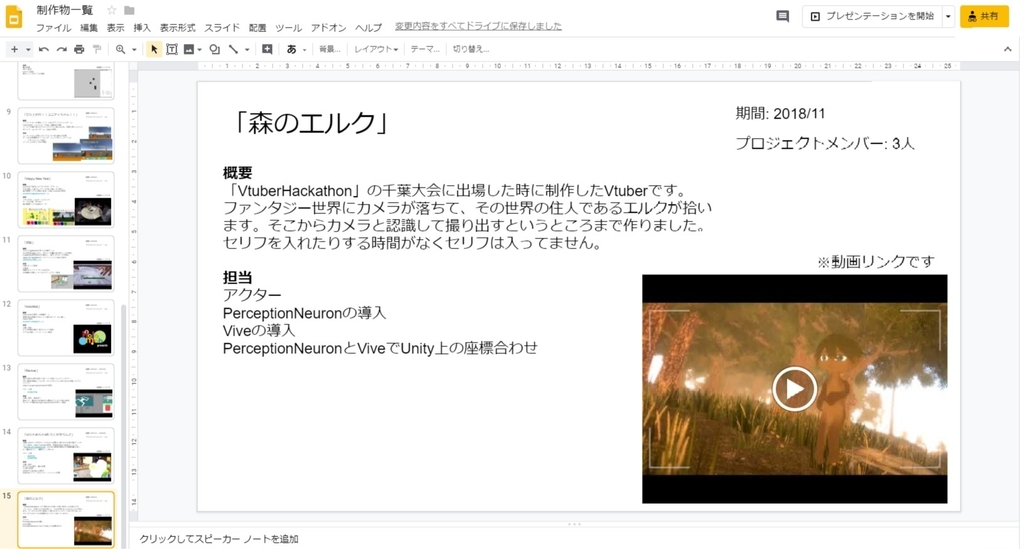Viewport: 1024px width, 549px height.
Task: Click the 概要 heading on slide
Action: (x=237, y=173)
